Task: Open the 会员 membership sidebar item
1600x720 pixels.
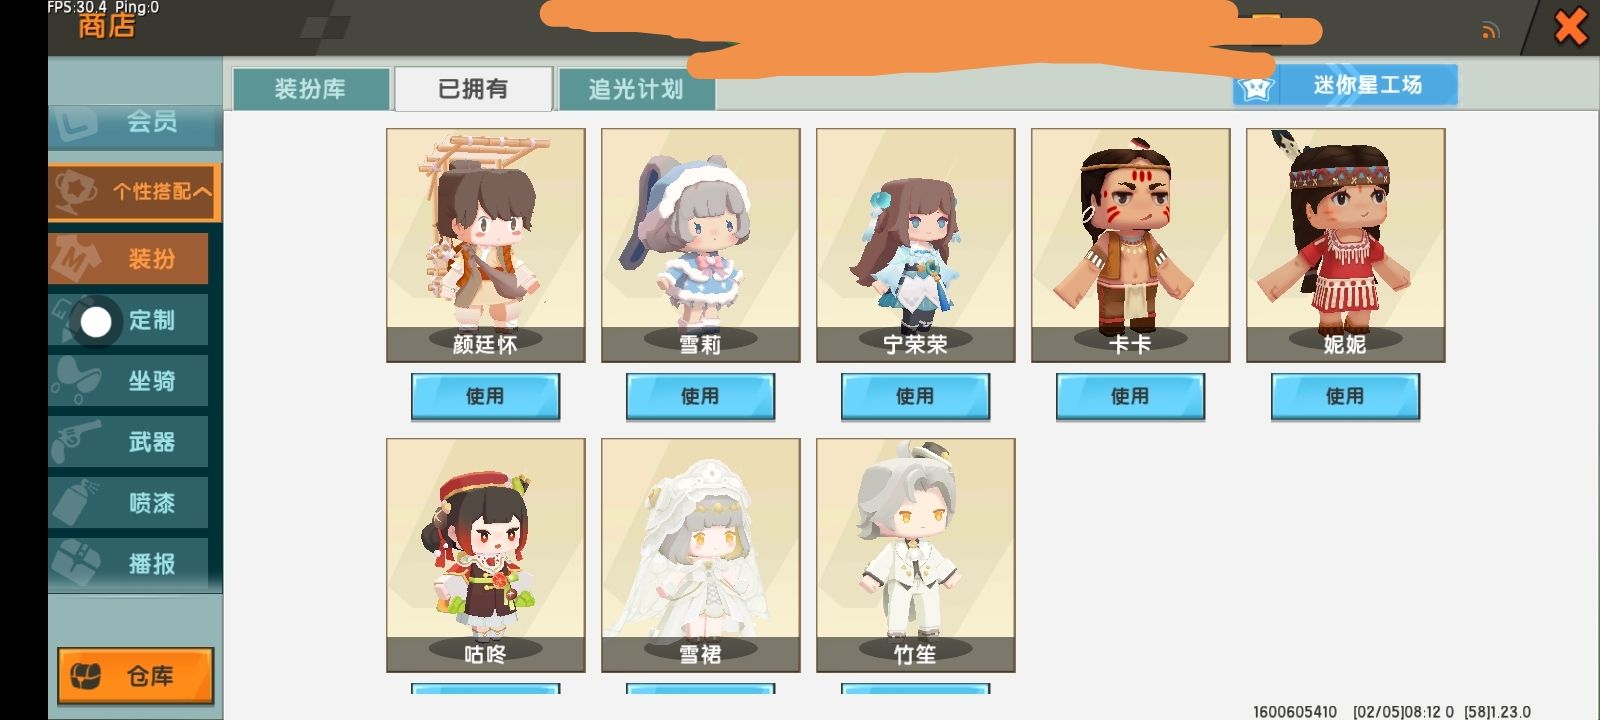Action: click(135, 124)
